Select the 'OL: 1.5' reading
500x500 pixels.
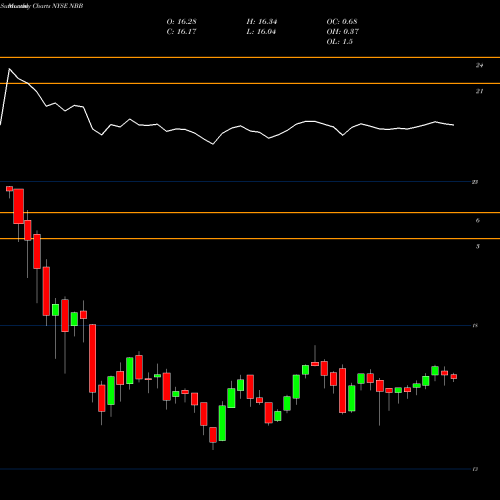tap(339, 42)
